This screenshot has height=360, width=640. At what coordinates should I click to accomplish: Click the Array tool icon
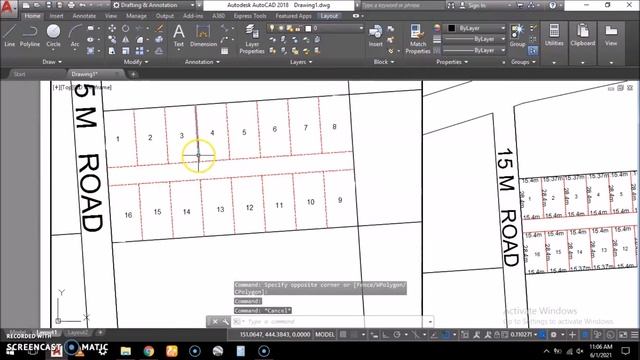pos(140,51)
